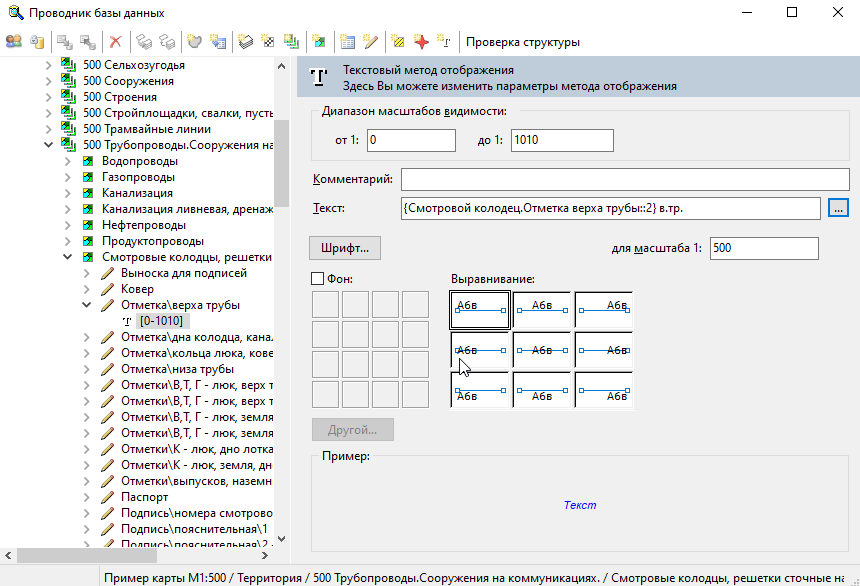860x586 pixels.
Task: Click the new red star symbol icon
Action: [x=421, y=42]
